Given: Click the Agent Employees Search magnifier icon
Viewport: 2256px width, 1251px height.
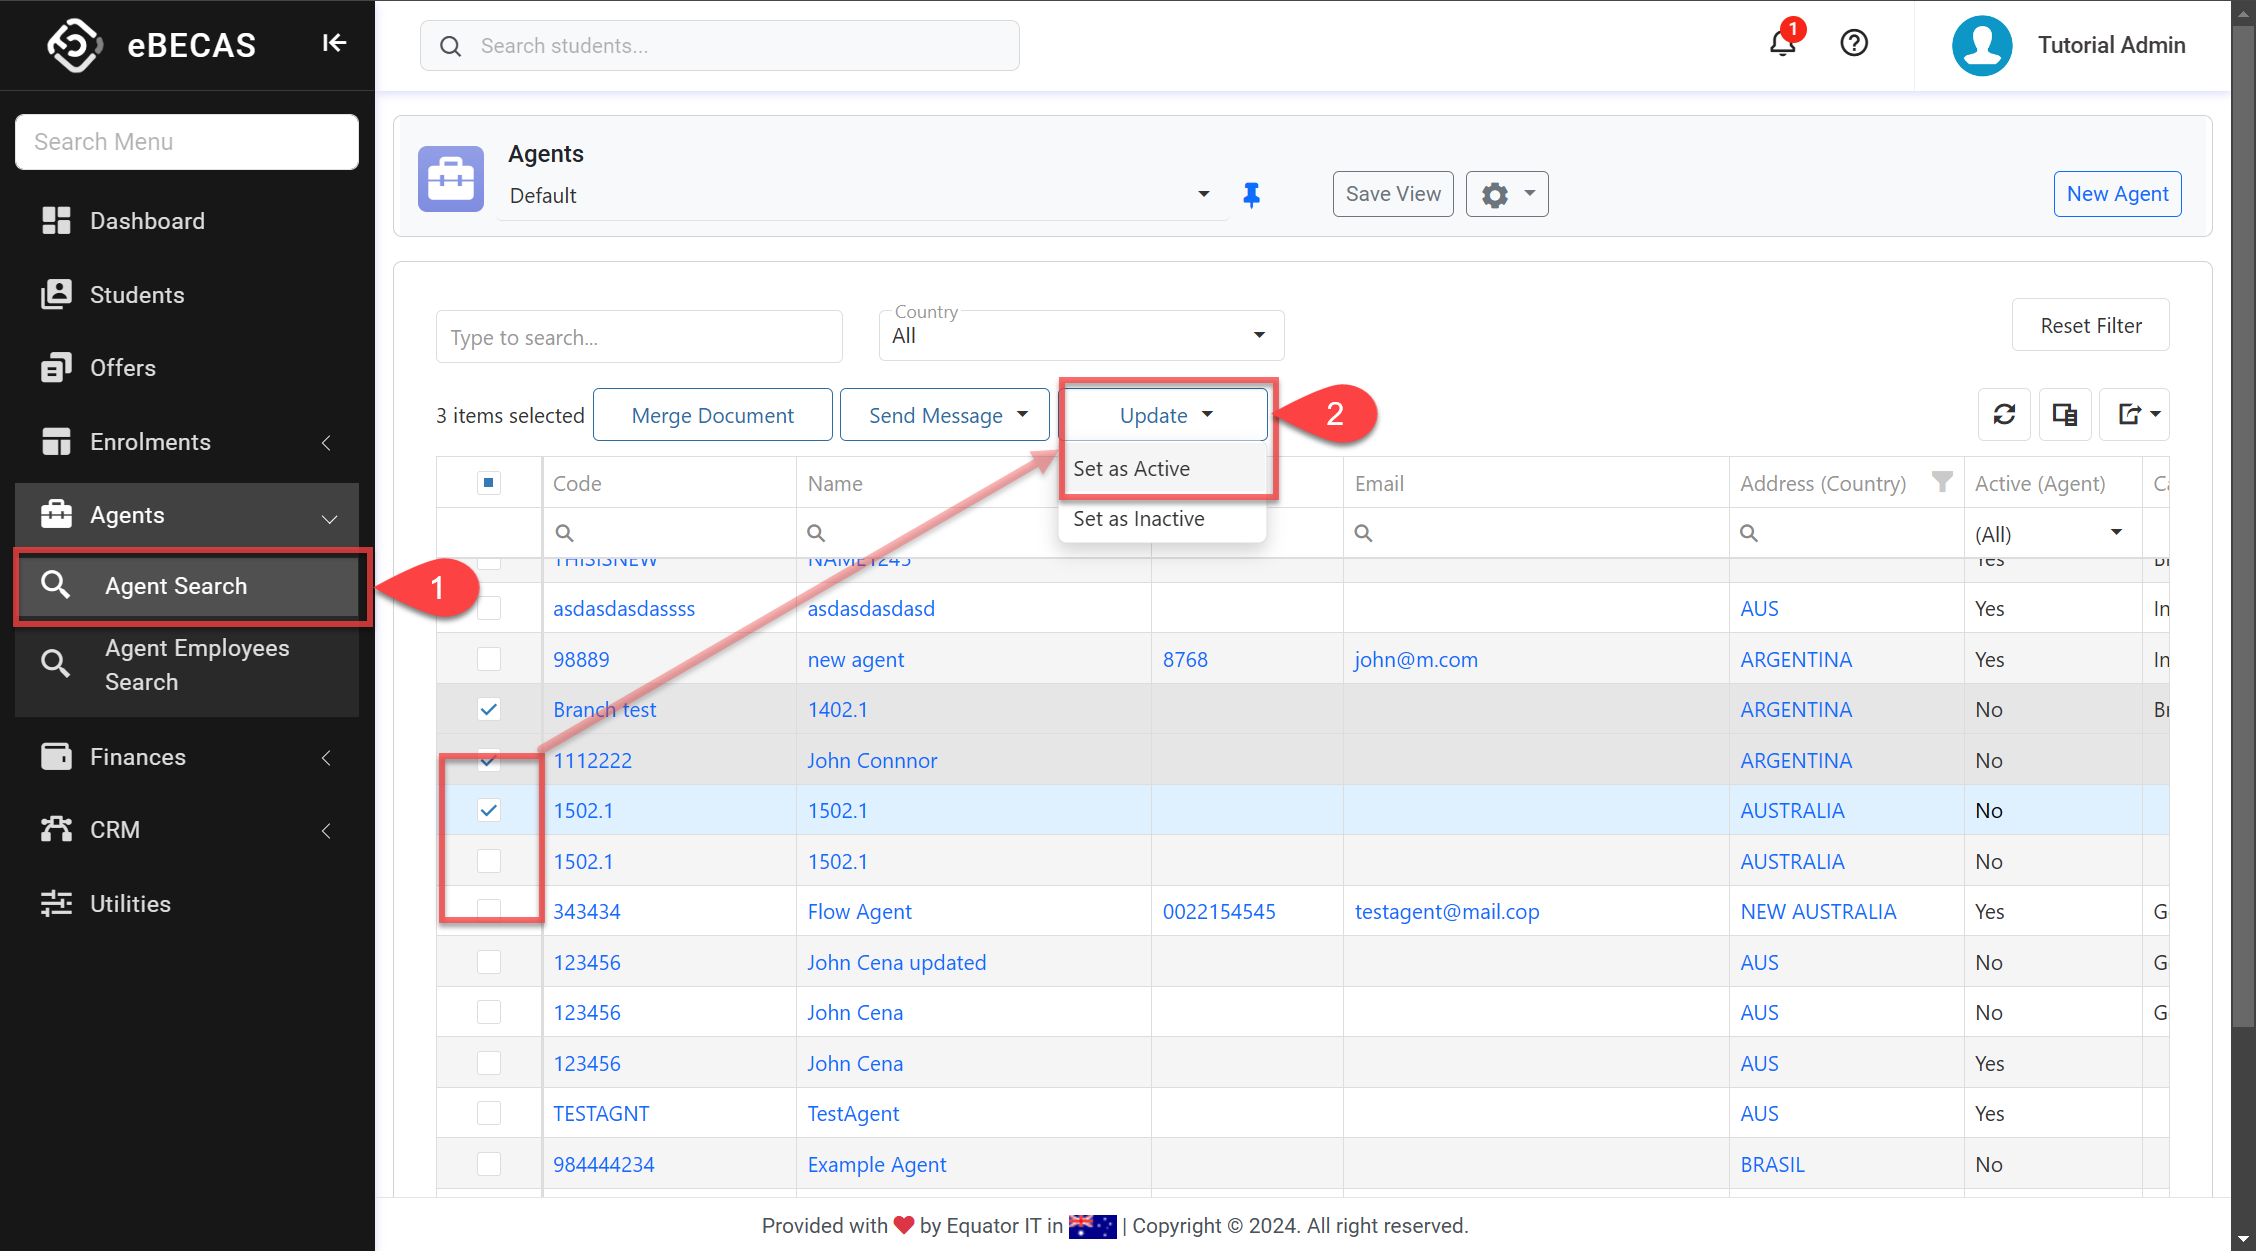Looking at the screenshot, I should point(55,663).
